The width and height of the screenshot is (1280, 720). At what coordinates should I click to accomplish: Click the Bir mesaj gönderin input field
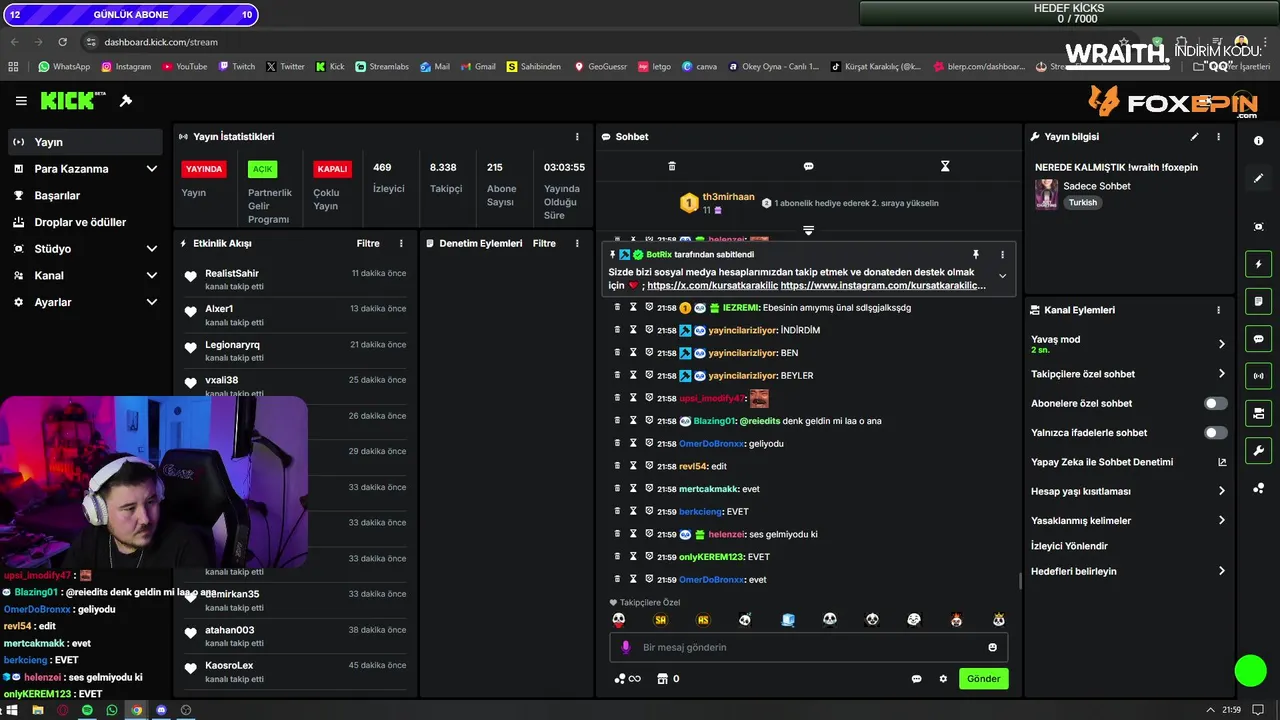pyautogui.click(x=808, y=647)
